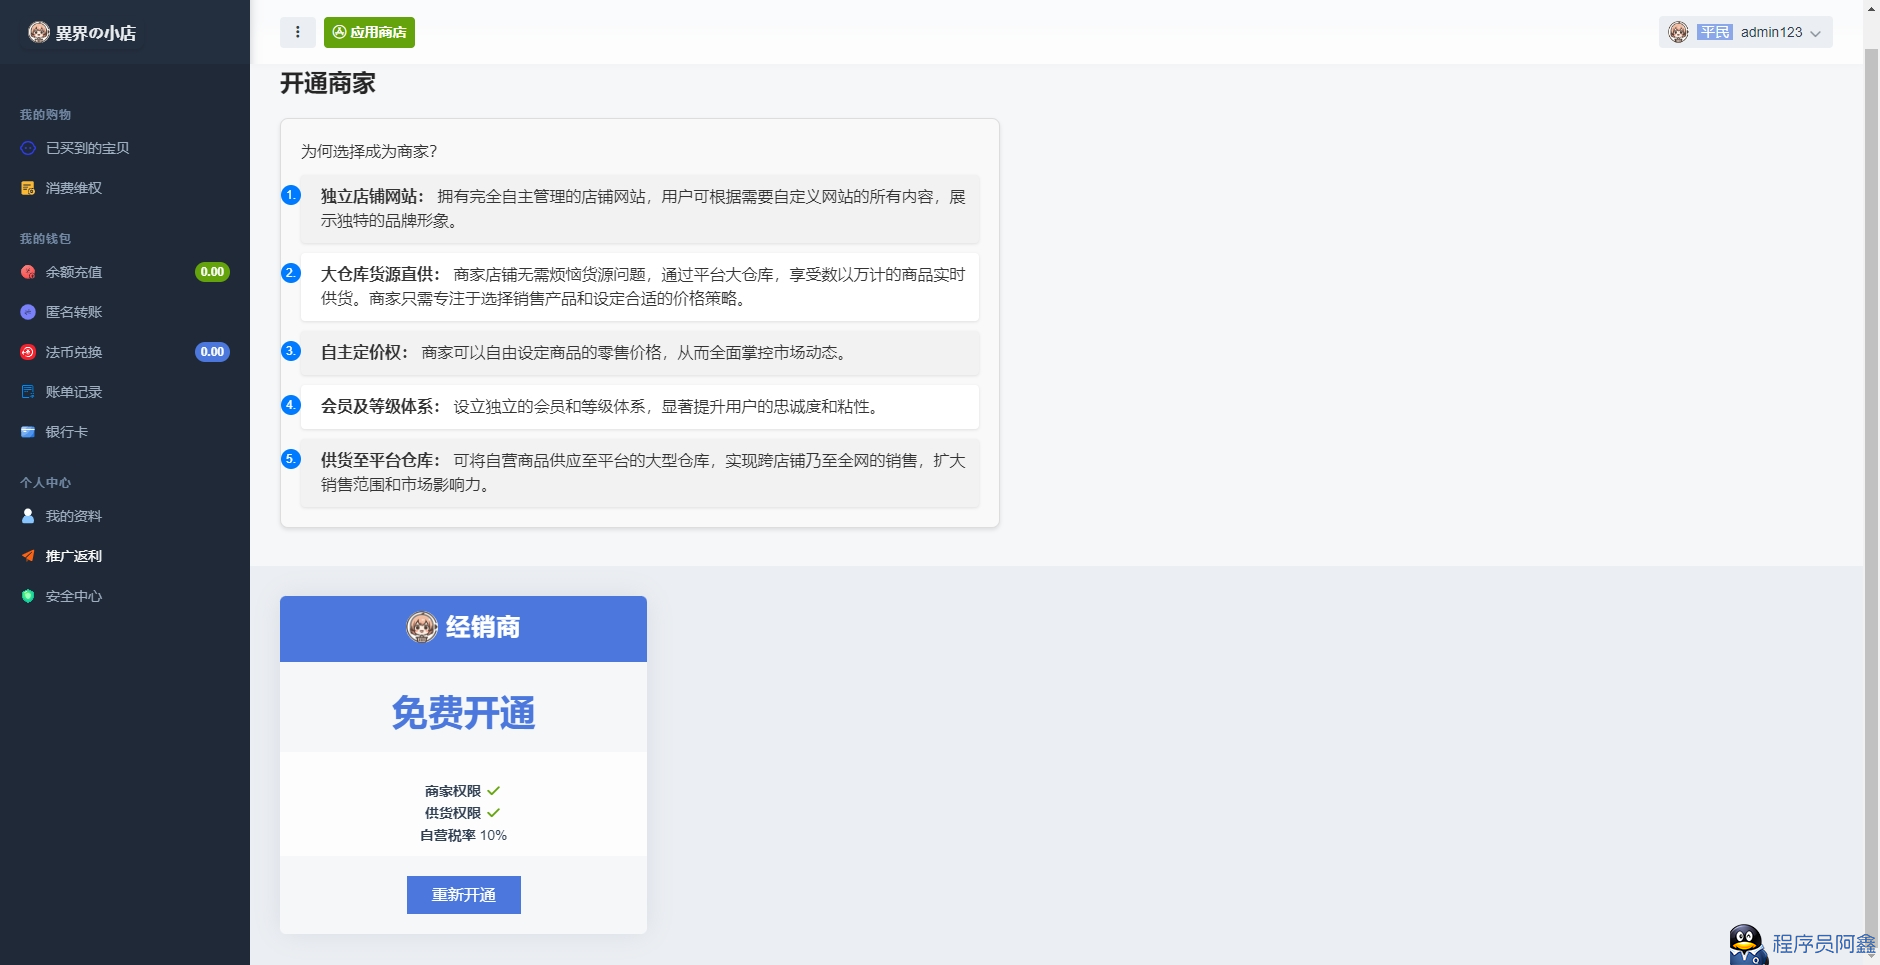Viewport: 1880px width, 965px height.
Task: Click the 重新开通 button
Action: point(464,895)
